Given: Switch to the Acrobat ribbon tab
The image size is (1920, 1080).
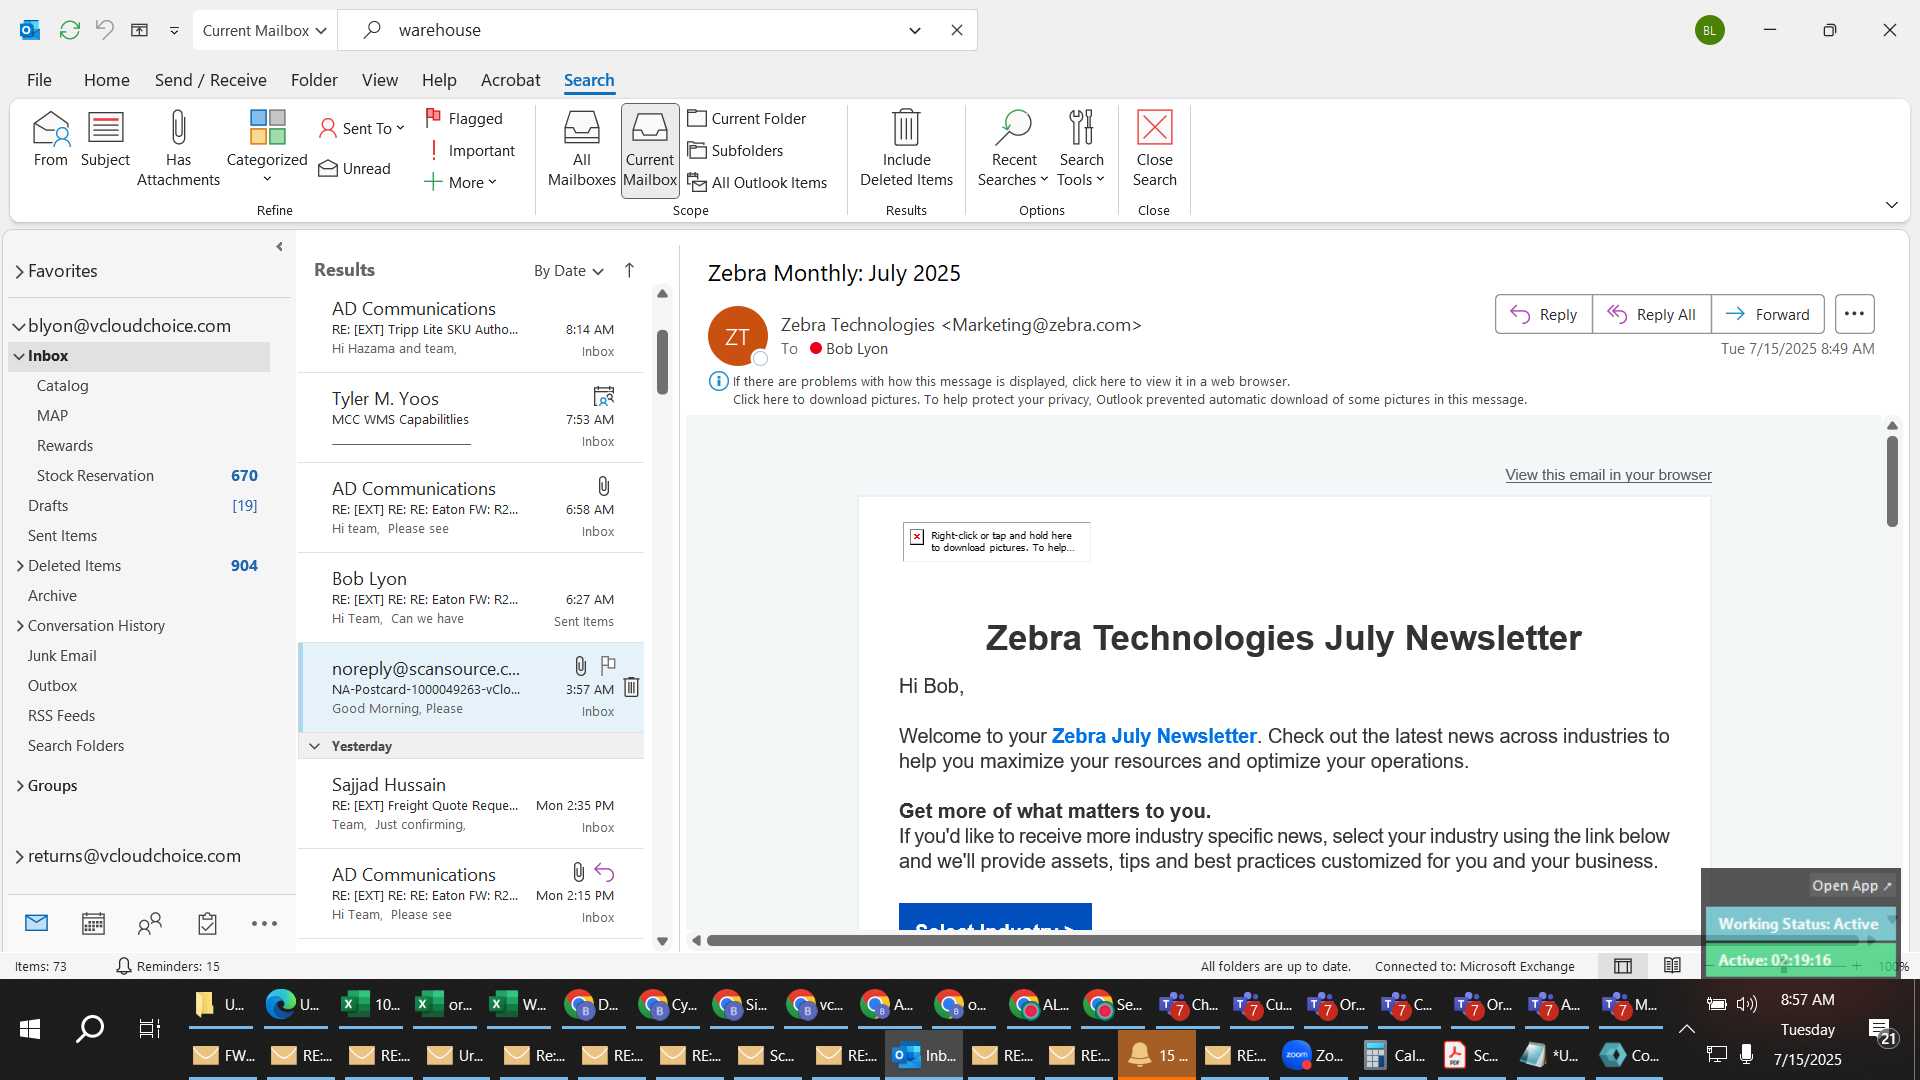Looking at the screenshot, I should (510, 80).
